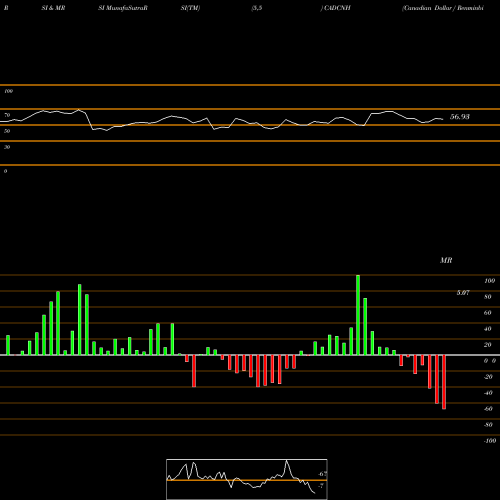Click the MR axis label -40
500x500 pixels.
coord(488,393)
